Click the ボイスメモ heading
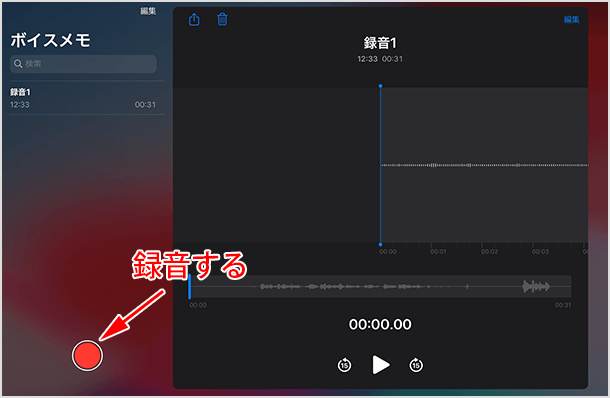Screen dimensions: 610x398 click(51, 40)
